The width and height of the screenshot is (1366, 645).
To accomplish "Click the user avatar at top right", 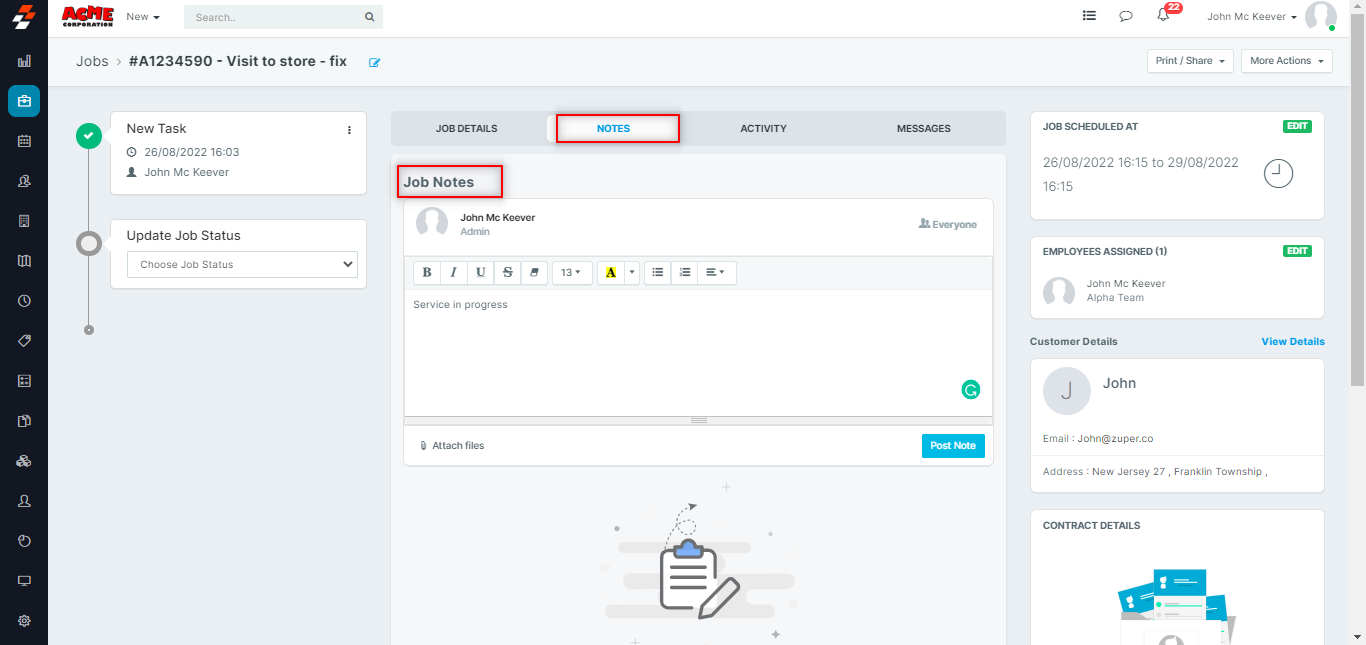I will (1320, 16).
